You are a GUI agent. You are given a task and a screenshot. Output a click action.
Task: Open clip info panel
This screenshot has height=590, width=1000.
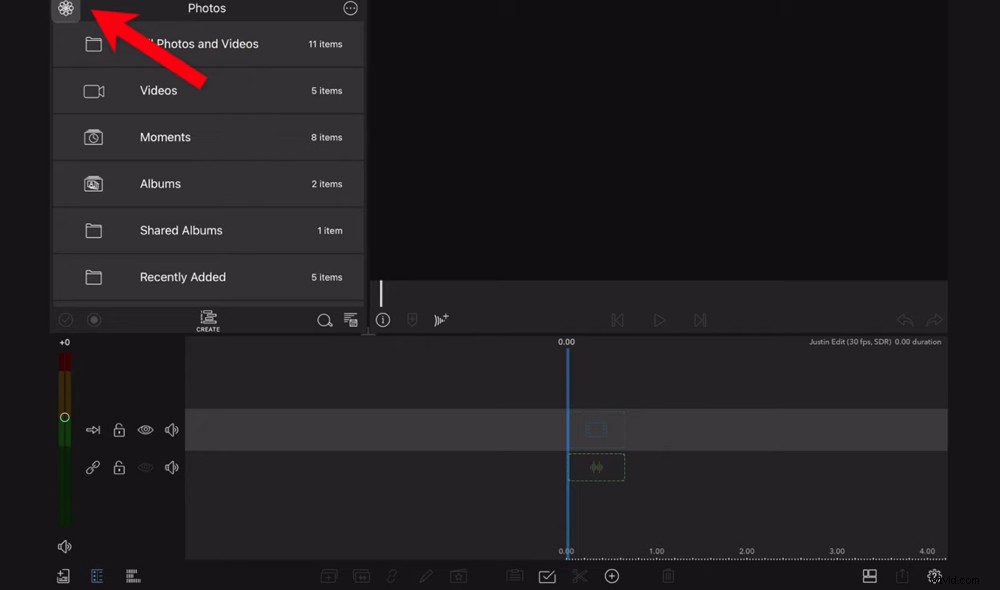[x=382, y=320]
